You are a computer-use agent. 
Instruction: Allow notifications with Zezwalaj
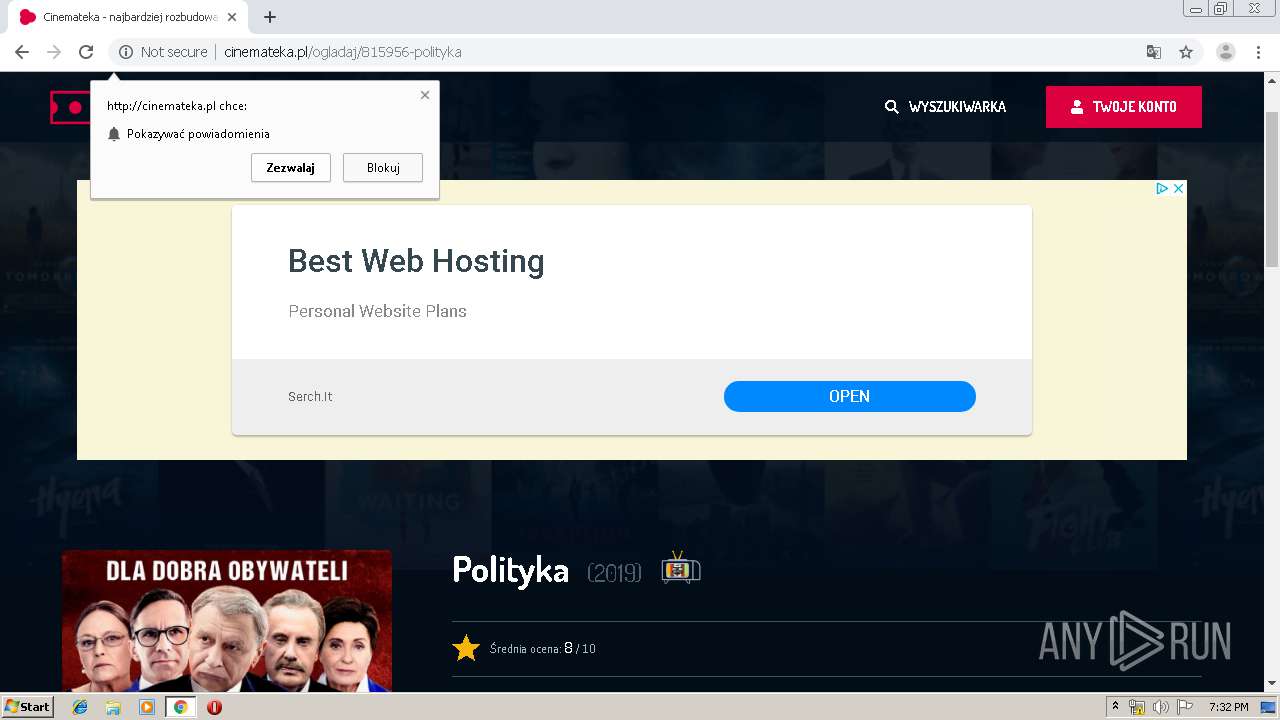(x=290, y=168)
